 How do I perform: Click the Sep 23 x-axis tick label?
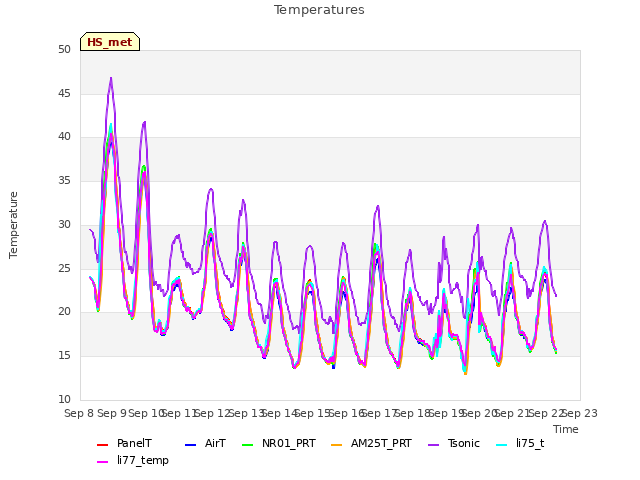pos(580,413)
